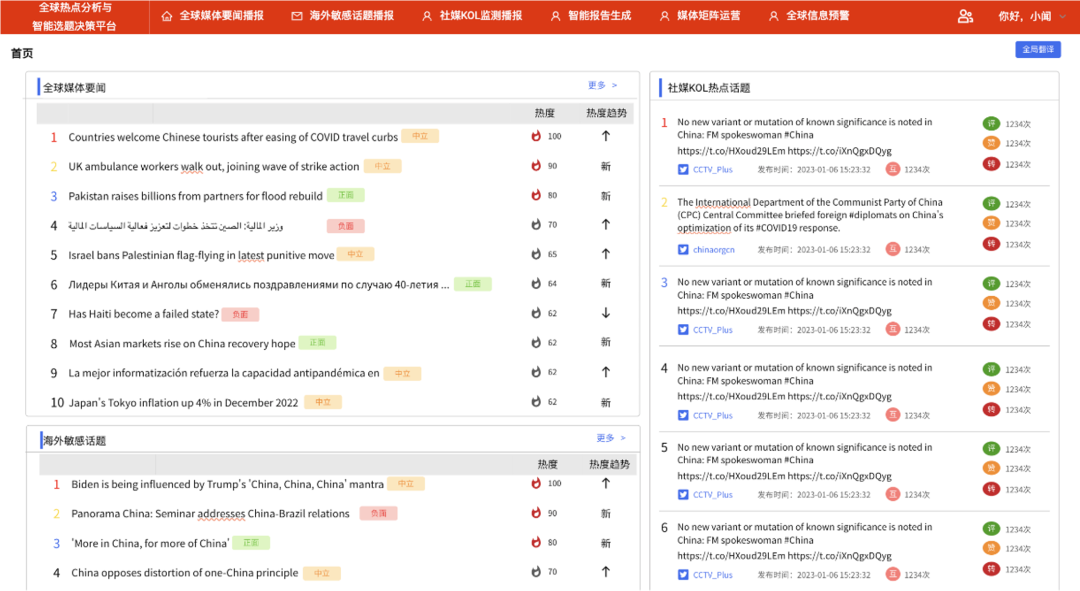Click the orange 赞 like icon on post 2
Viewport: 1080px width, 591px height.
click(x=991, y=223)
